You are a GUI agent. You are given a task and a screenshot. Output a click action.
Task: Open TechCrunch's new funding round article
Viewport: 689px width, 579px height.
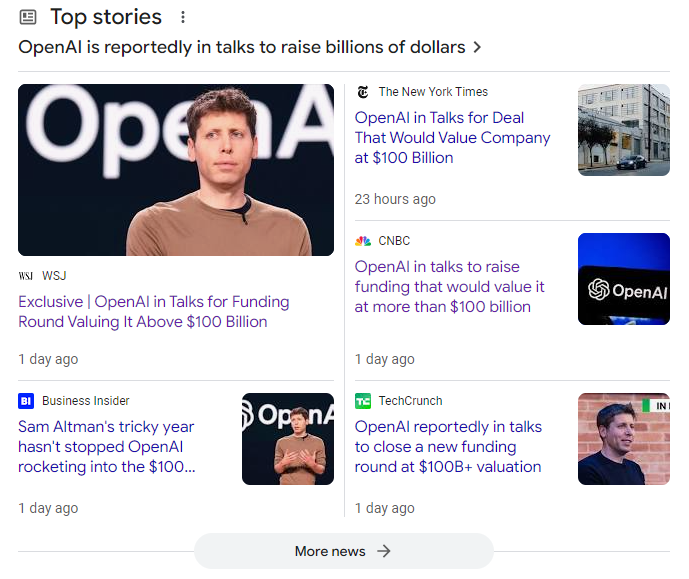click(448, 447)
